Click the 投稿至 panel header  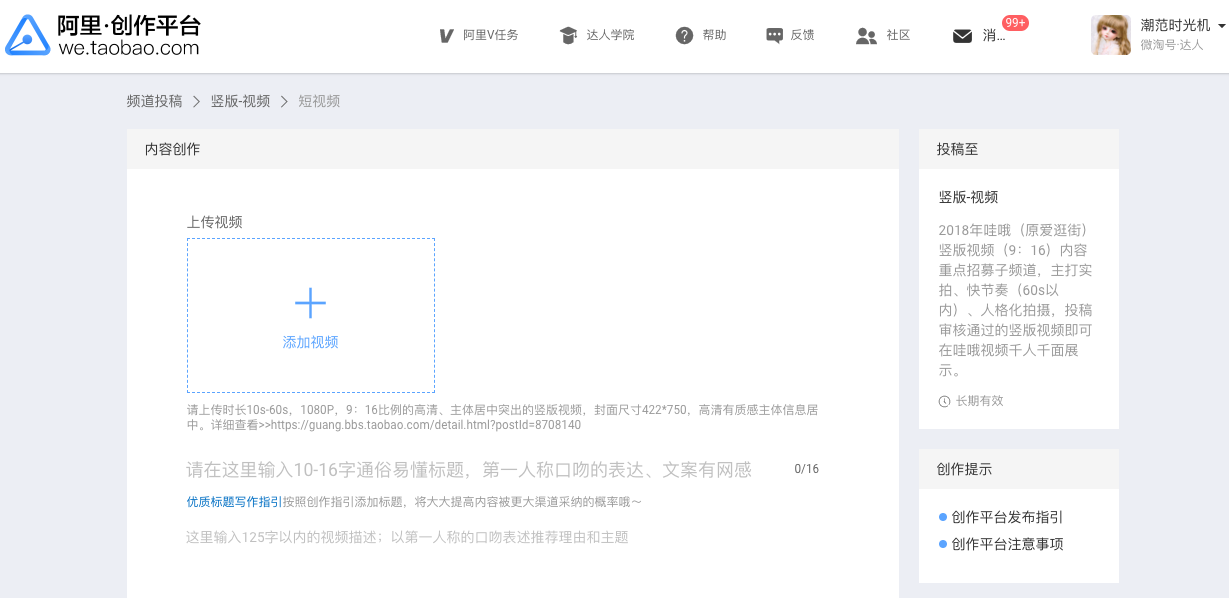(1018, 149)
